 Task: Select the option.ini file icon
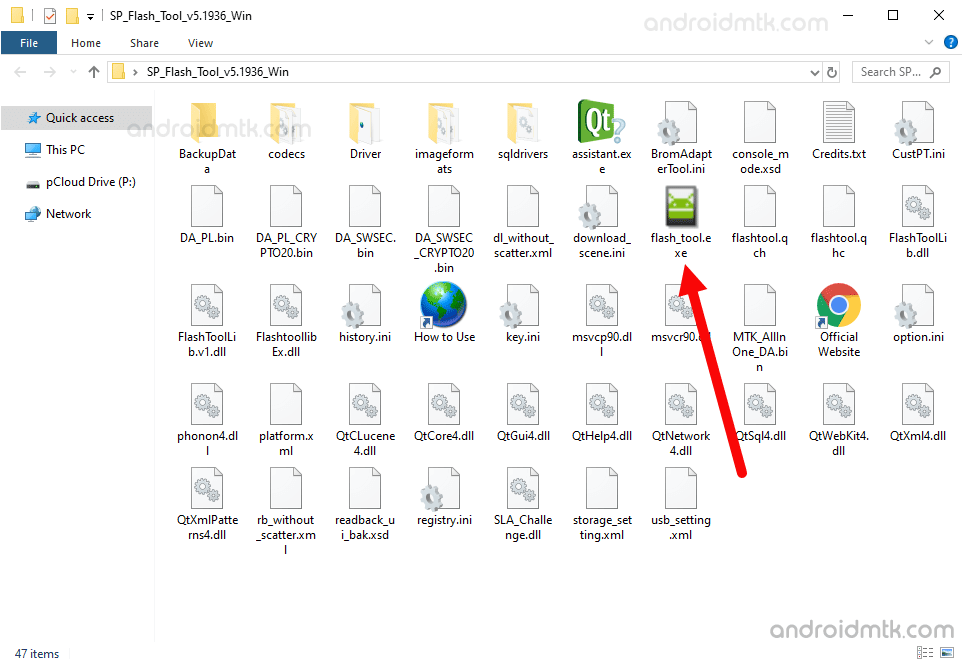914,305
